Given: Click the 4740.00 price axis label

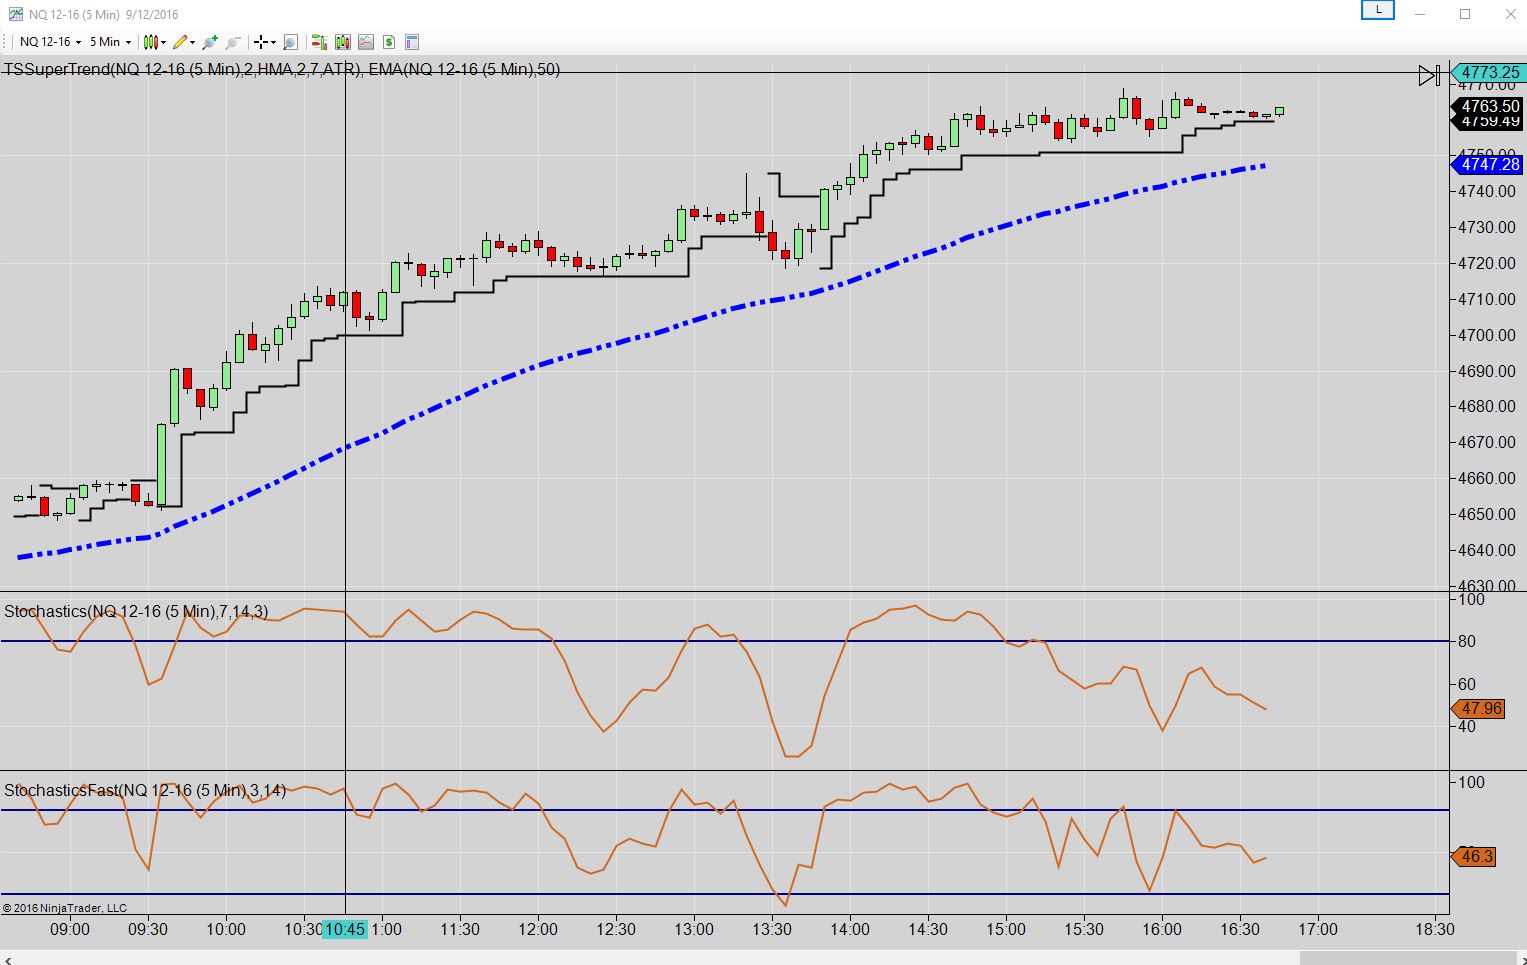Looking at the screenshot, I should [1488, 191].
